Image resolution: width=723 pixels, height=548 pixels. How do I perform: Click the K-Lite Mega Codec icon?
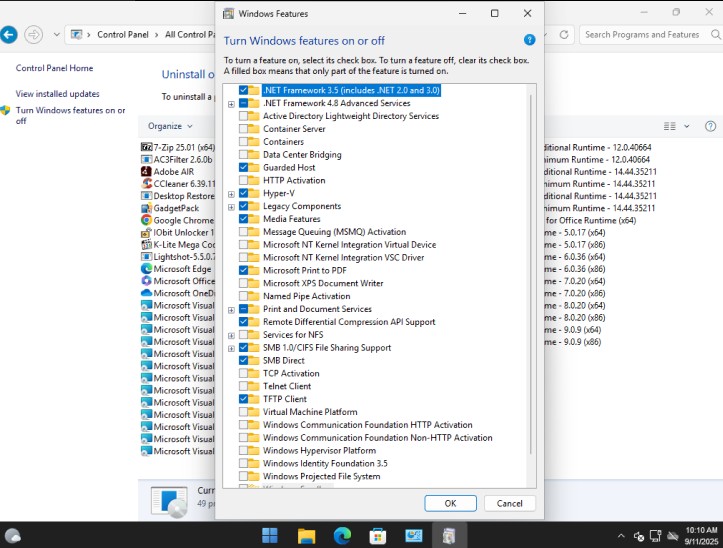pyautogui.click(x=146, y=244)
